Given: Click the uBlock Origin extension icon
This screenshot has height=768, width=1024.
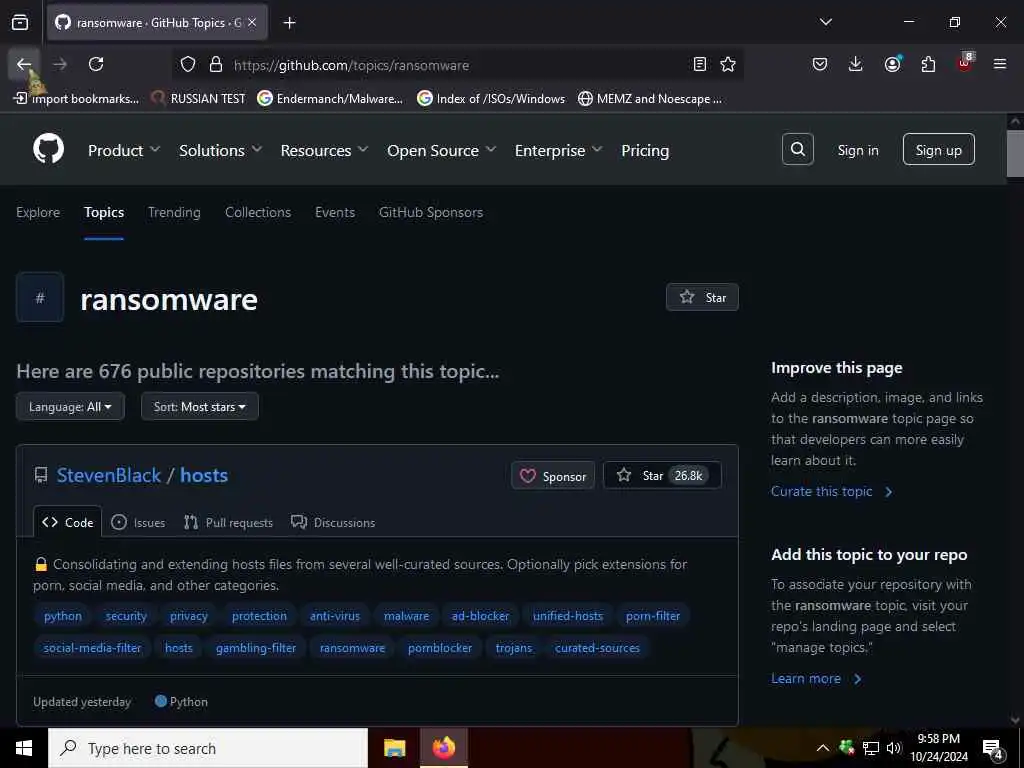Looking at the screenshot, I should [965, 63].
